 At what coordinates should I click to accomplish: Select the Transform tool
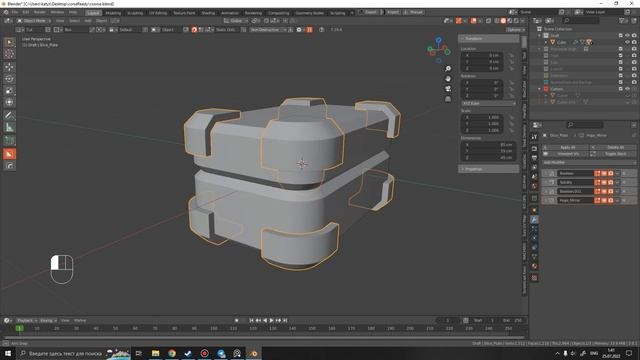9,102
